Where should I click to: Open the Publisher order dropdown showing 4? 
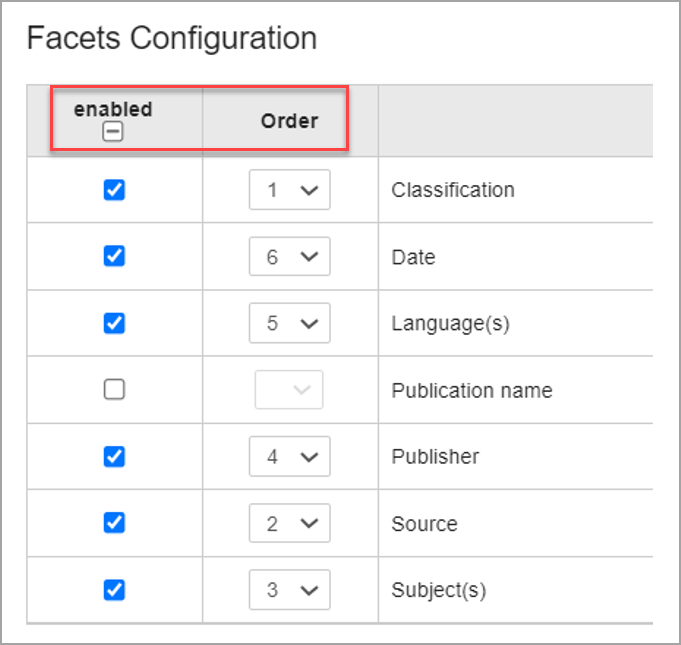pyautogui.click(x=290, y=456)
